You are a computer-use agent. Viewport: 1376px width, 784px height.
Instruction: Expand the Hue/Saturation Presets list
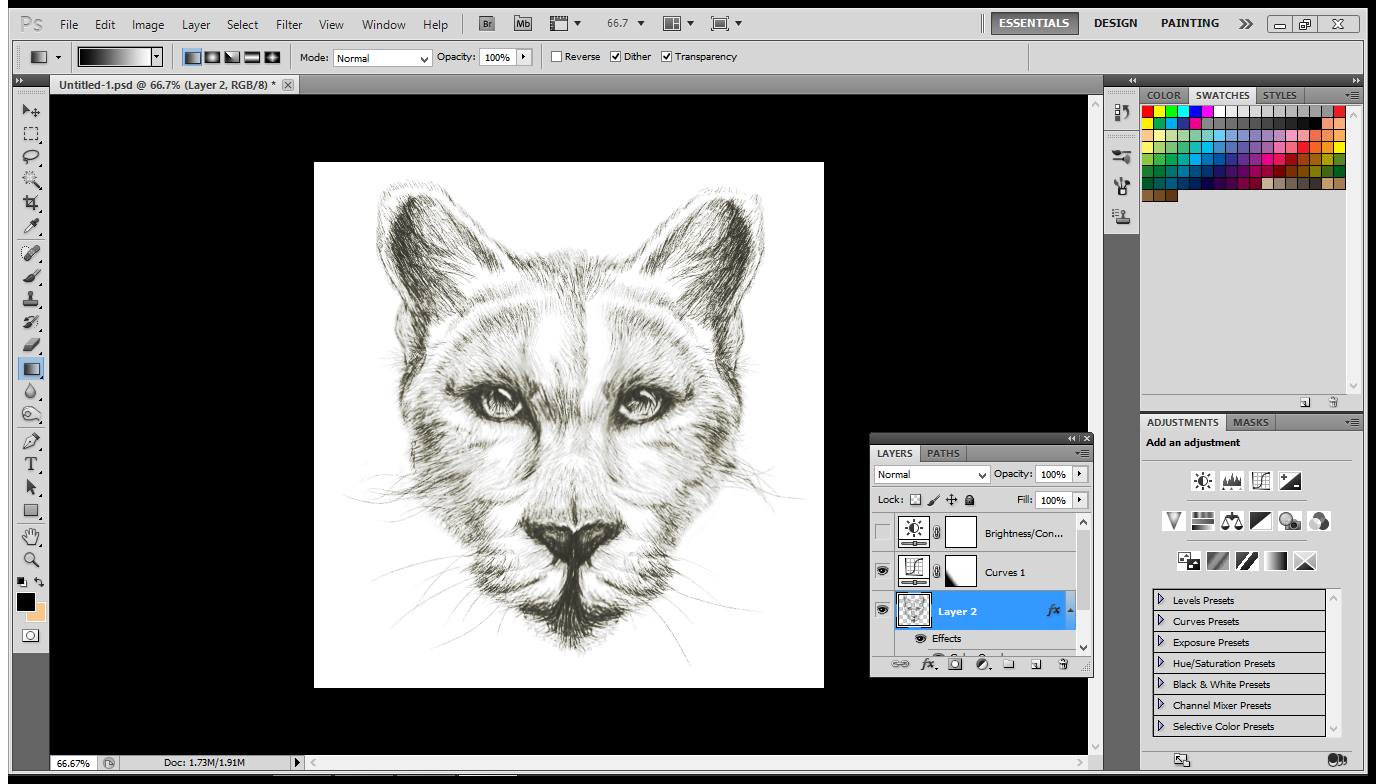(1161, 663)
